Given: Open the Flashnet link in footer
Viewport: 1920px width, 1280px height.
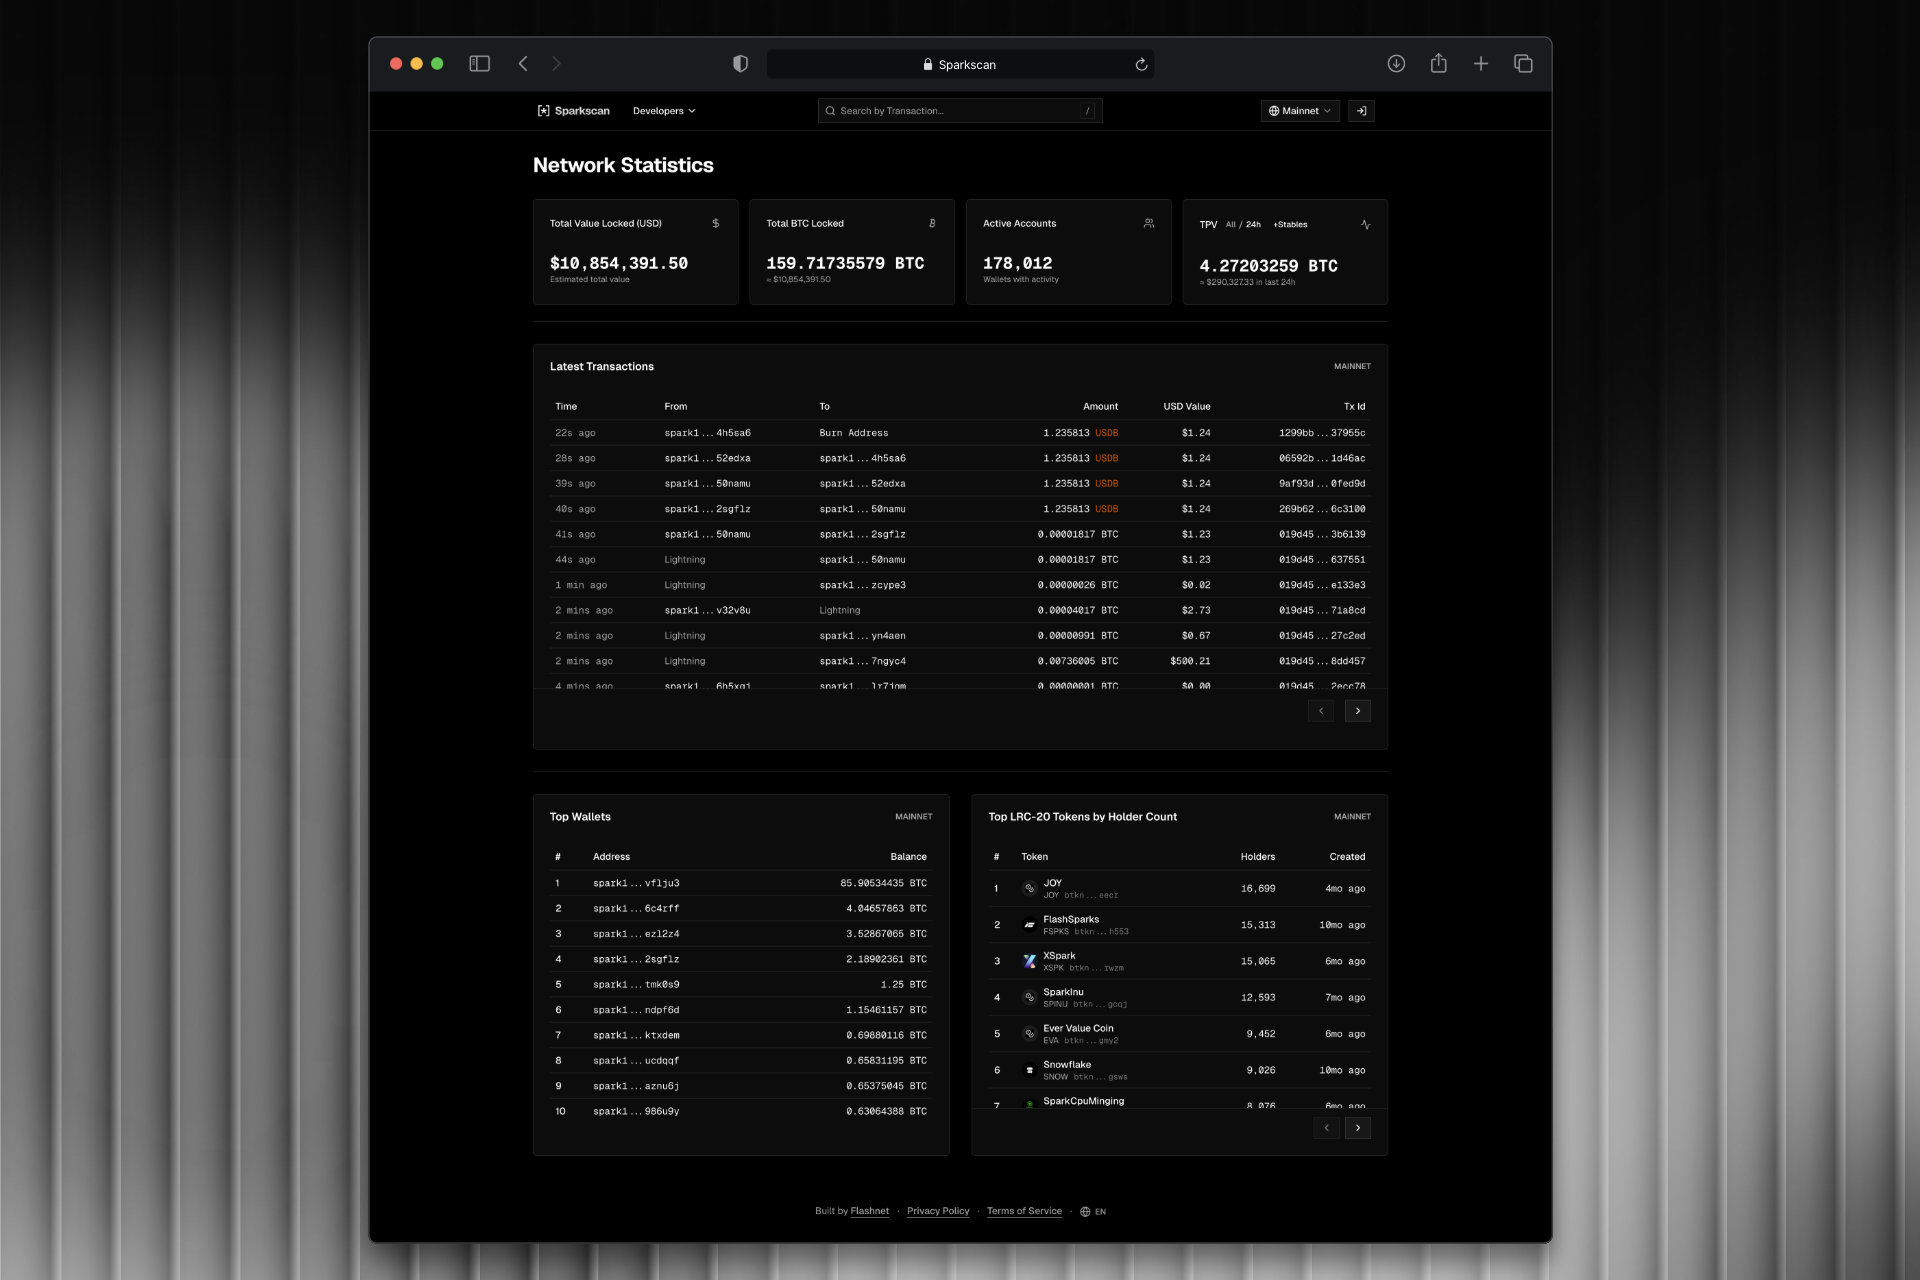Looking at the screenshot, I should tap(869, 1211).
